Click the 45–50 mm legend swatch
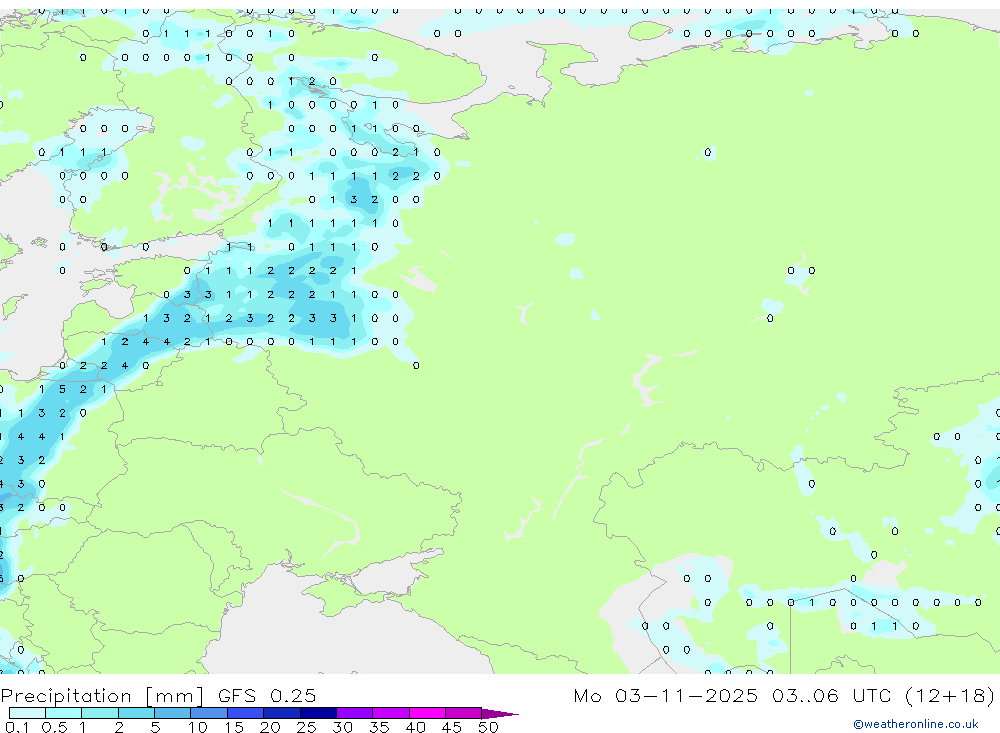This screenshot has width=1000, height=733. (464, 713)
